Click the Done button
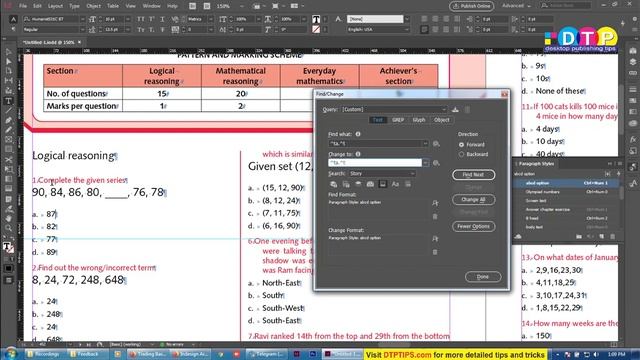This screenshot has height=360, width=640. click(483, 277)
